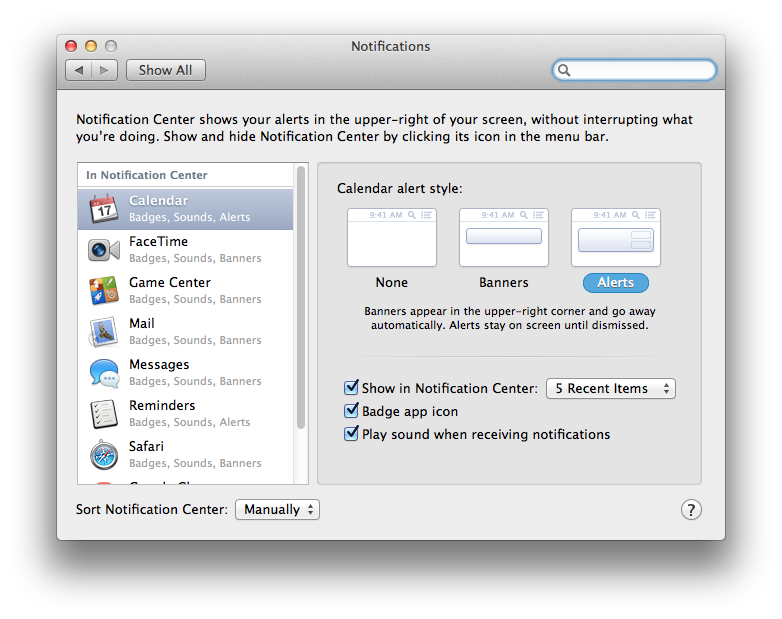Select the None alert style thumbnail
This screenshot has width=782, height=619.
point(391,237)
